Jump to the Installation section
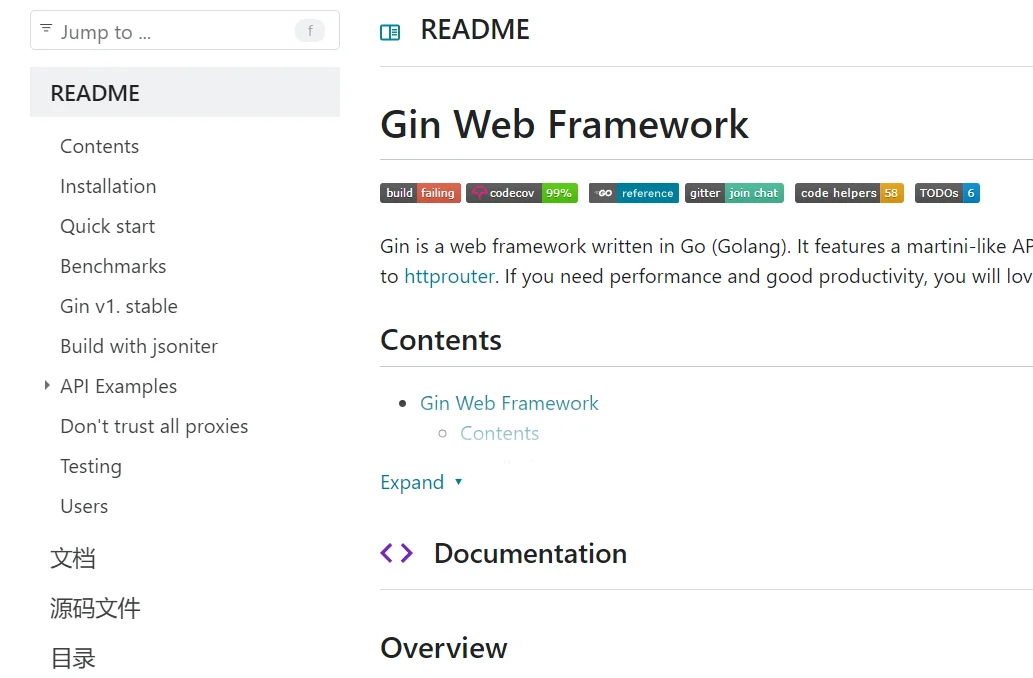Viewport: 1033px width, 678px height. pos(108,186)
